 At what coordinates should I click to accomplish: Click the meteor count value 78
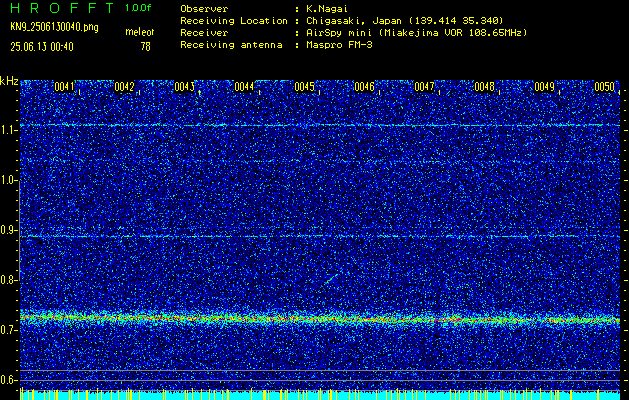(146, 47)
